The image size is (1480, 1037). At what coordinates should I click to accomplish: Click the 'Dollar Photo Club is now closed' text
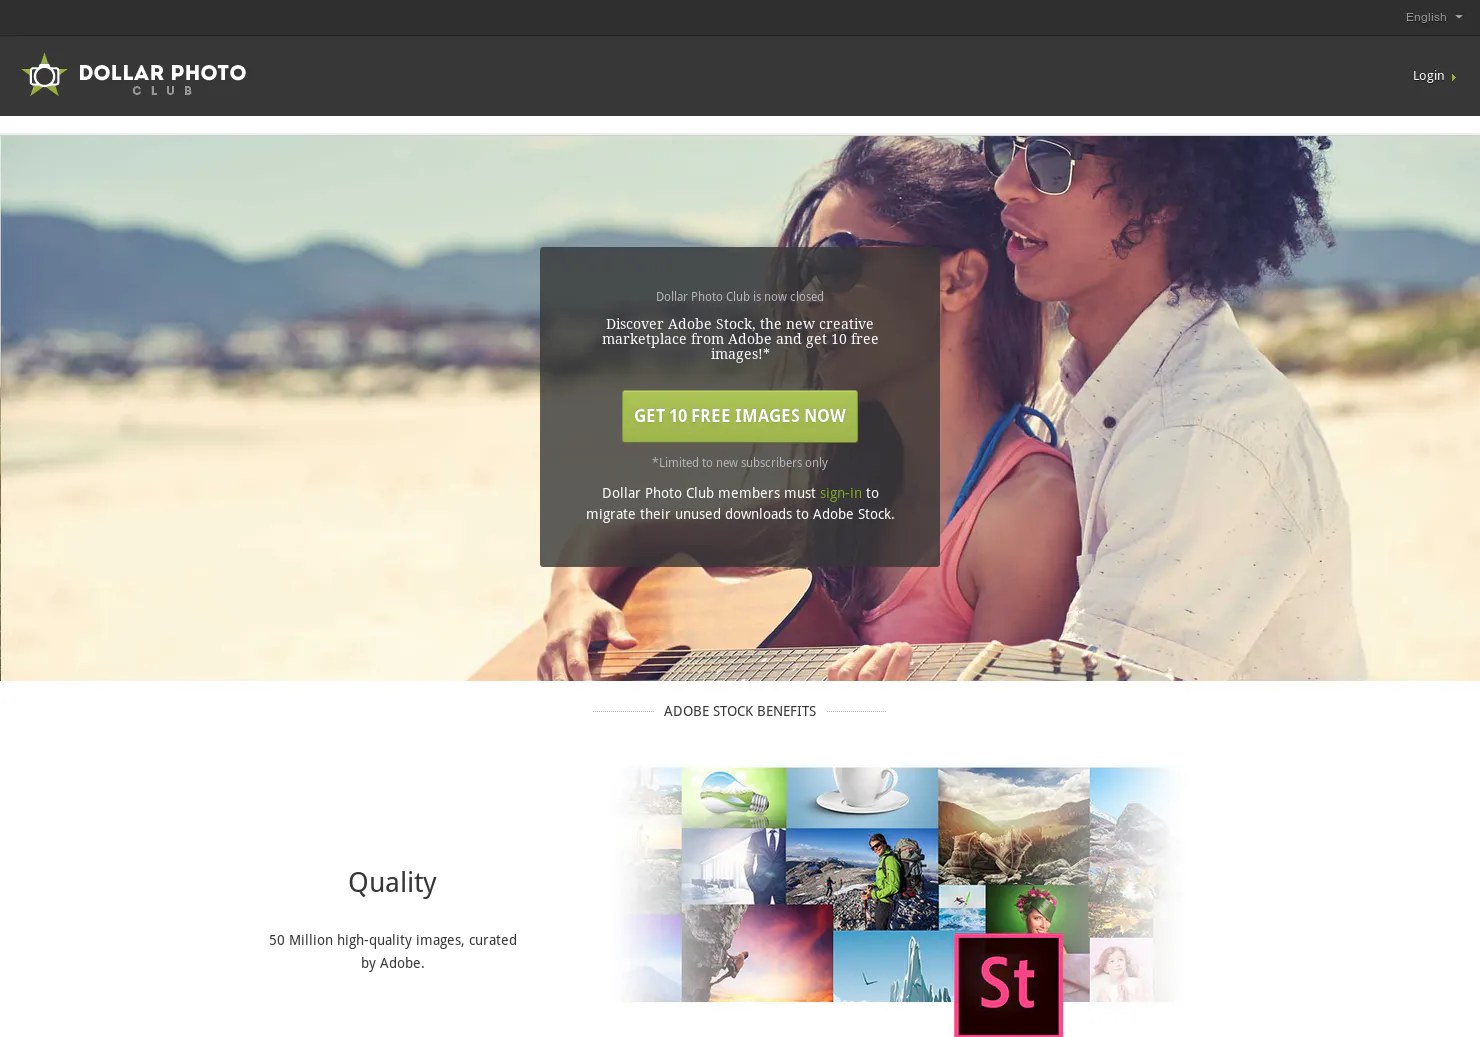pos(740,297)
